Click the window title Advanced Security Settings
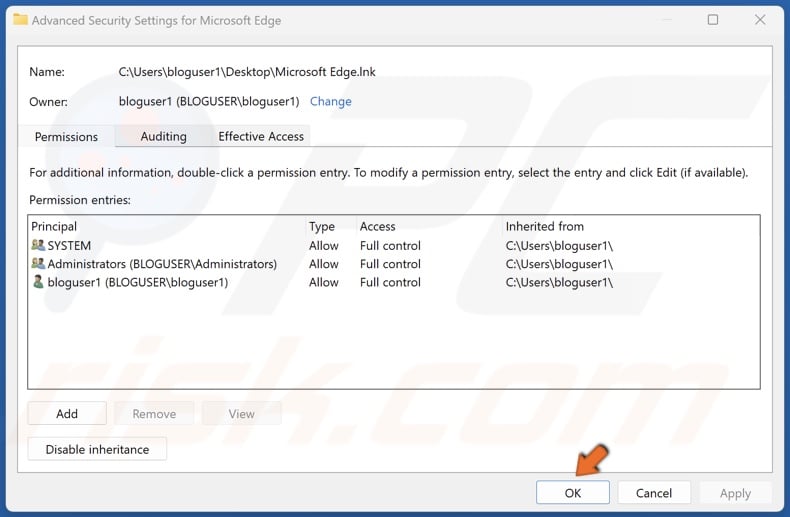 click(x=156, y=20)
